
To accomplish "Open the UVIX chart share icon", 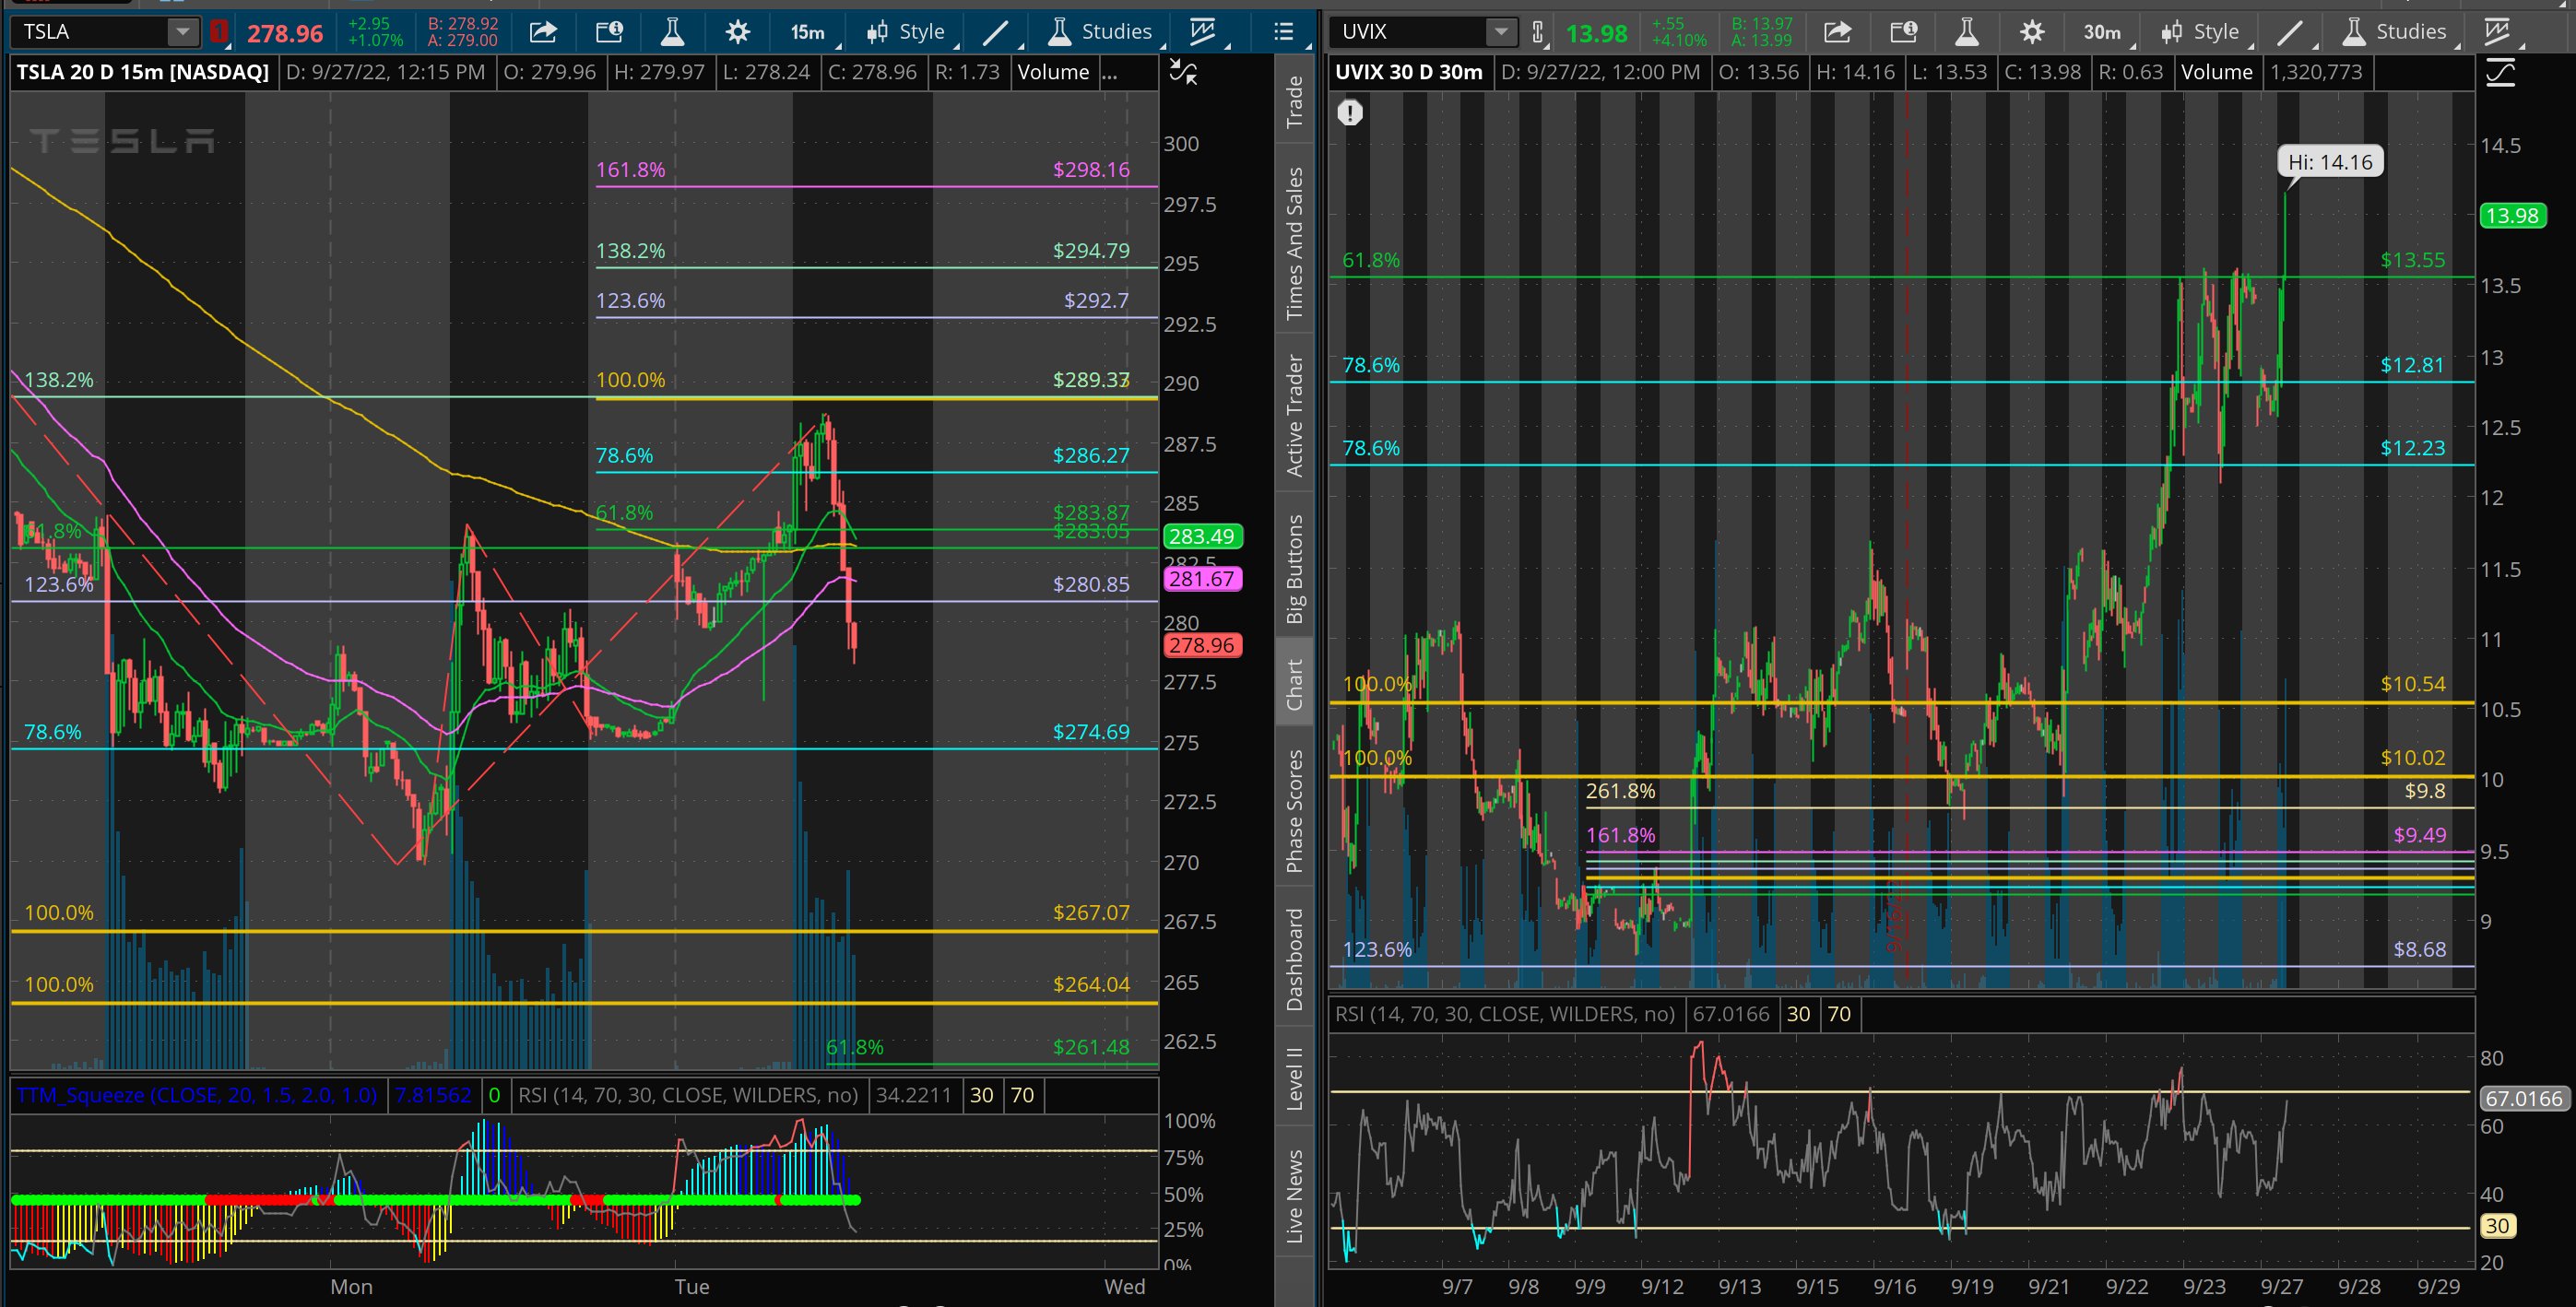I will 1837,32.
